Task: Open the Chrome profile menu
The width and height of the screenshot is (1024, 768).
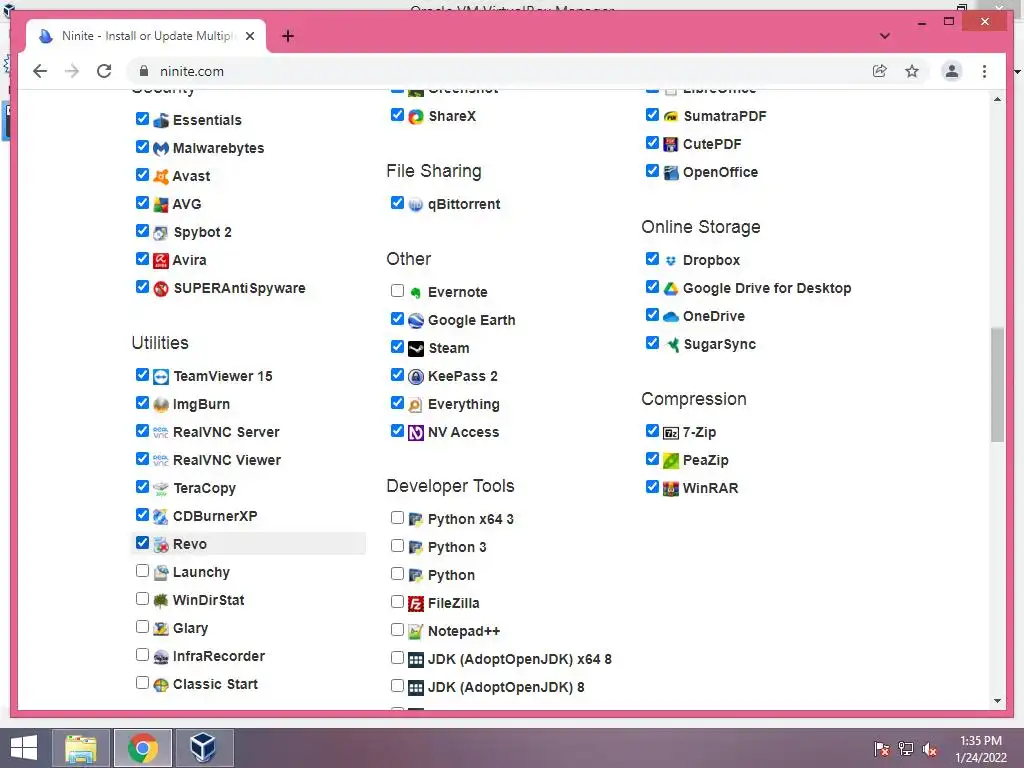Action: (x=952, y=71)
